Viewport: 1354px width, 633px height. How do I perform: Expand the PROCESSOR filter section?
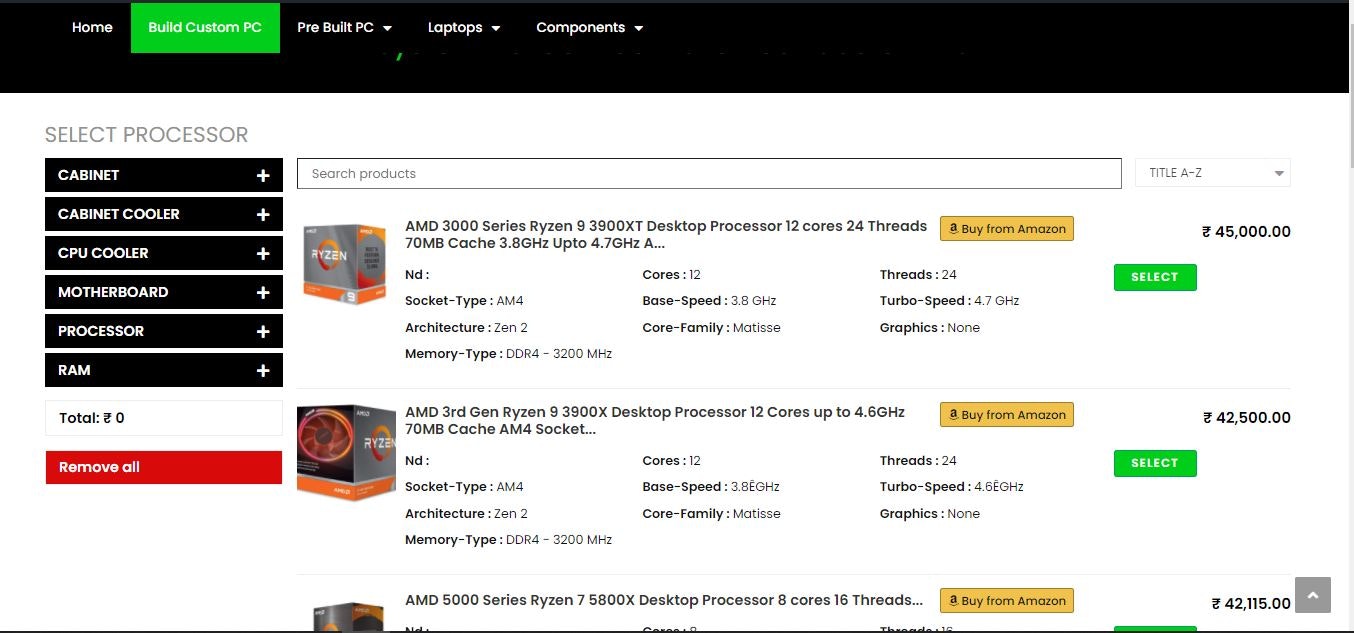tap(262, 331)
